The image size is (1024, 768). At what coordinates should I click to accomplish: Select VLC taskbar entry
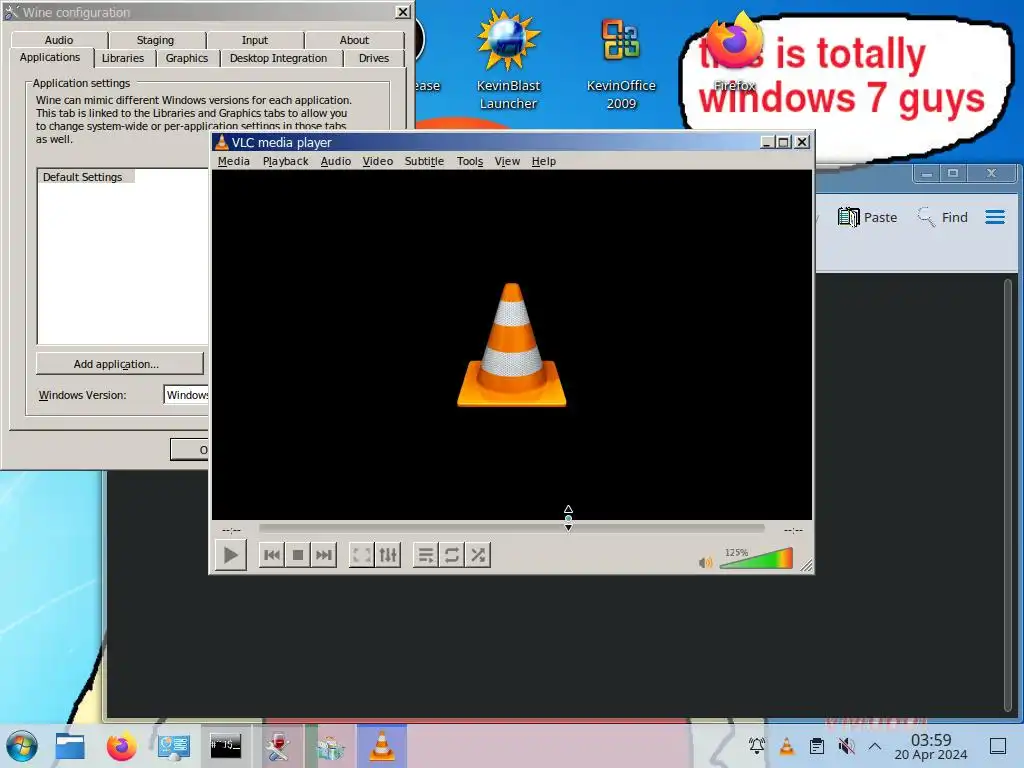[382, 746]
